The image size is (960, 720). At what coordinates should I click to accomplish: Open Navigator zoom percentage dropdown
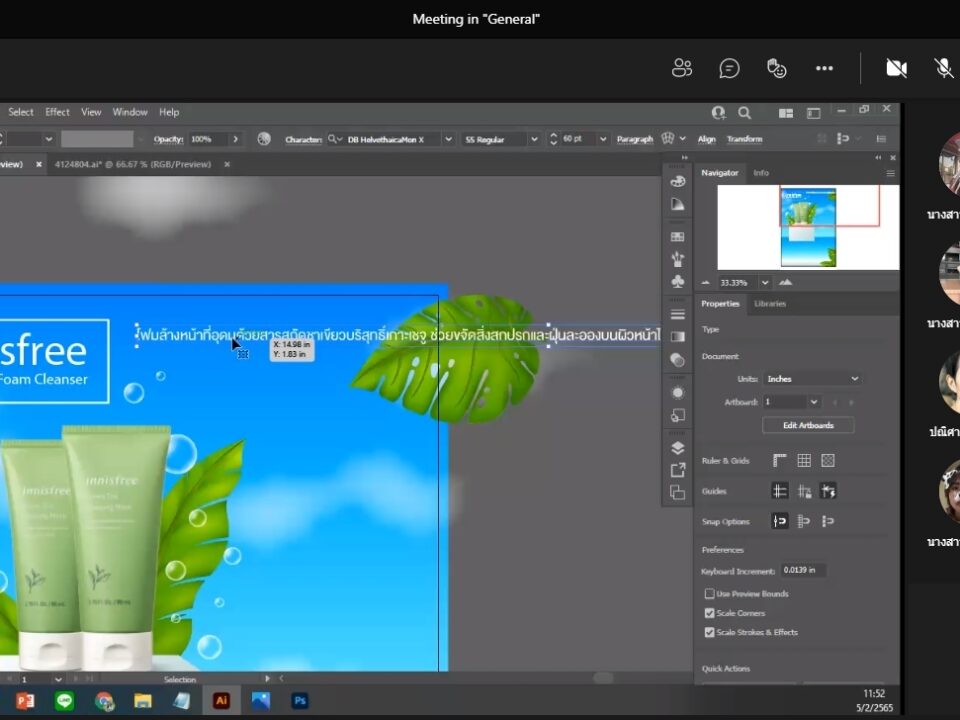click(x=765, y=282)
